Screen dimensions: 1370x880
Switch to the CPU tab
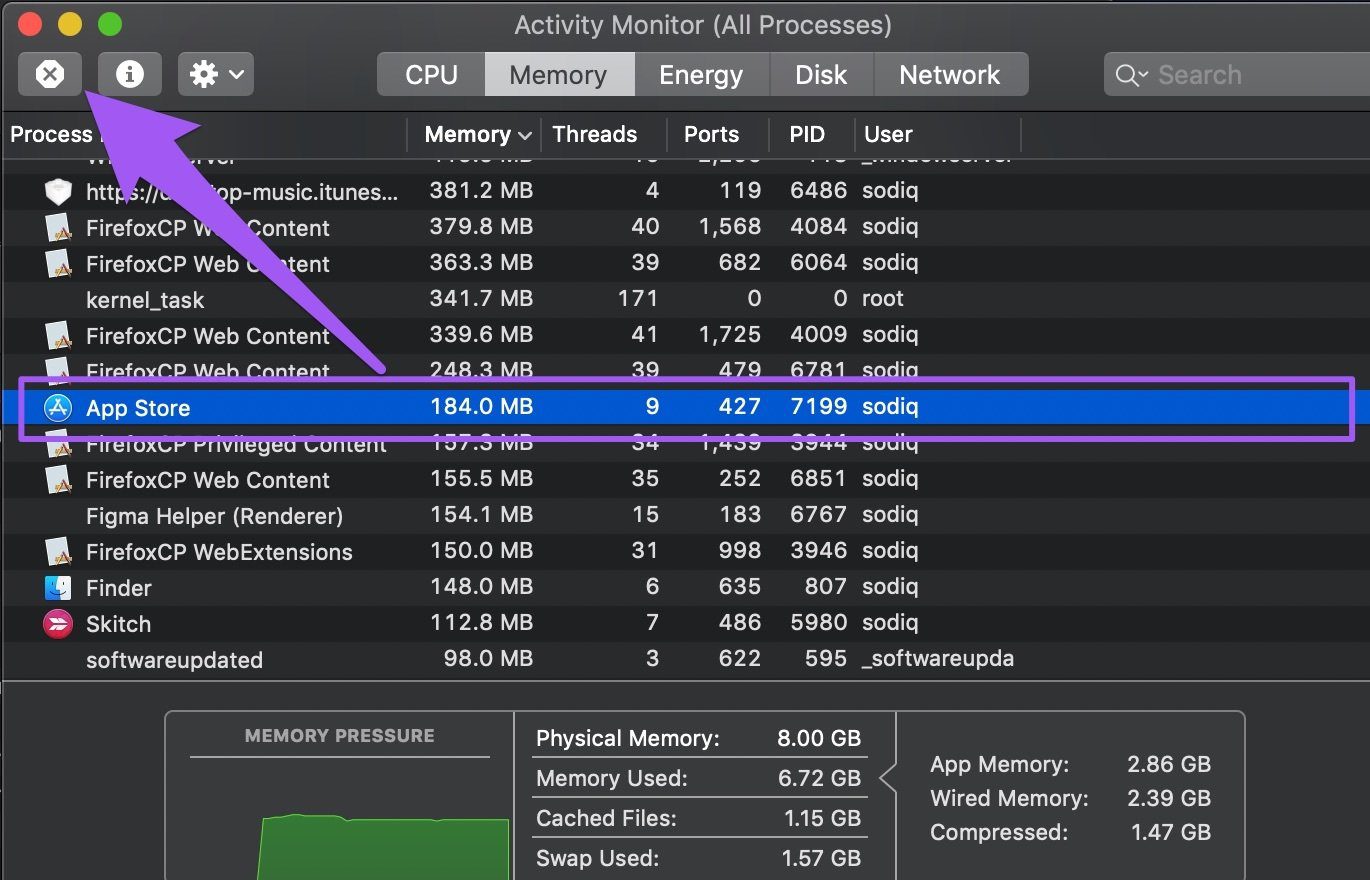click(431, 75)
